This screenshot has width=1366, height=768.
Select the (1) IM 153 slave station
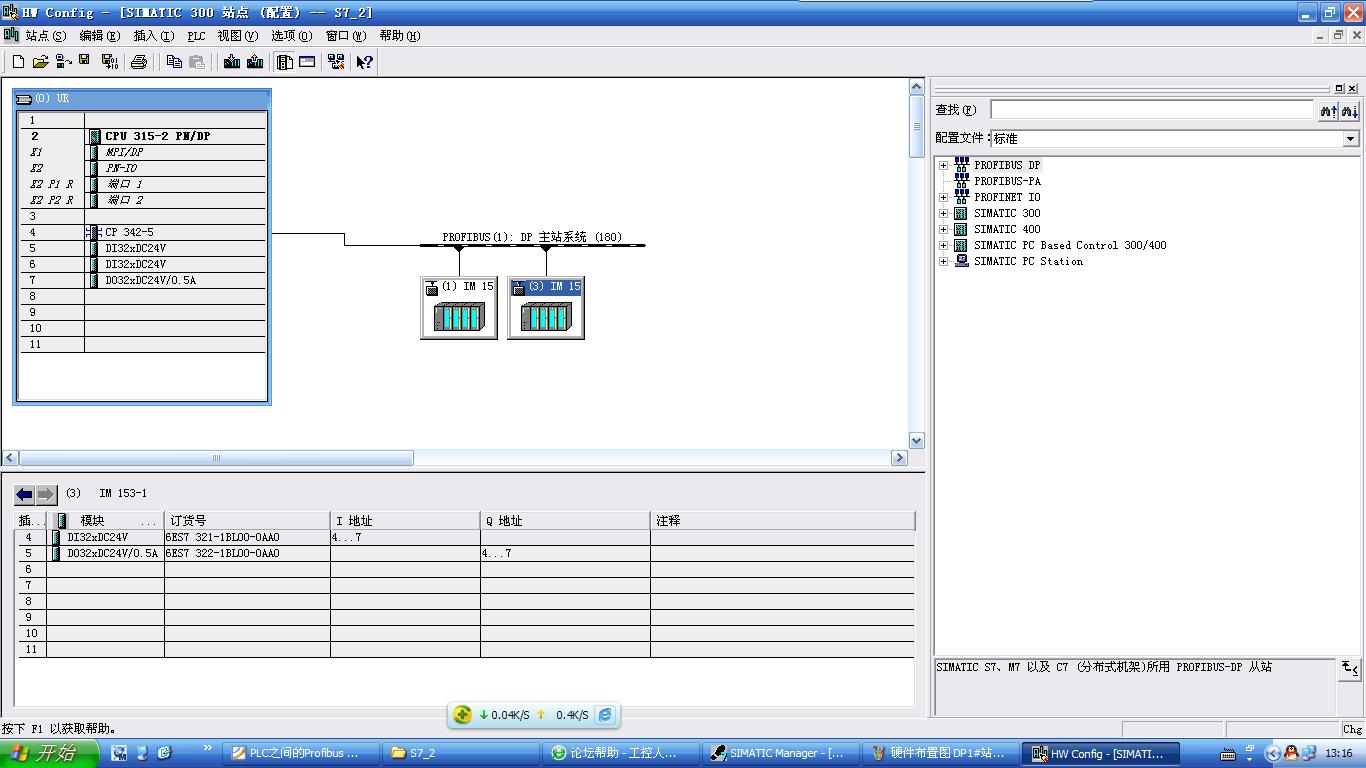[x=459, y=308]
